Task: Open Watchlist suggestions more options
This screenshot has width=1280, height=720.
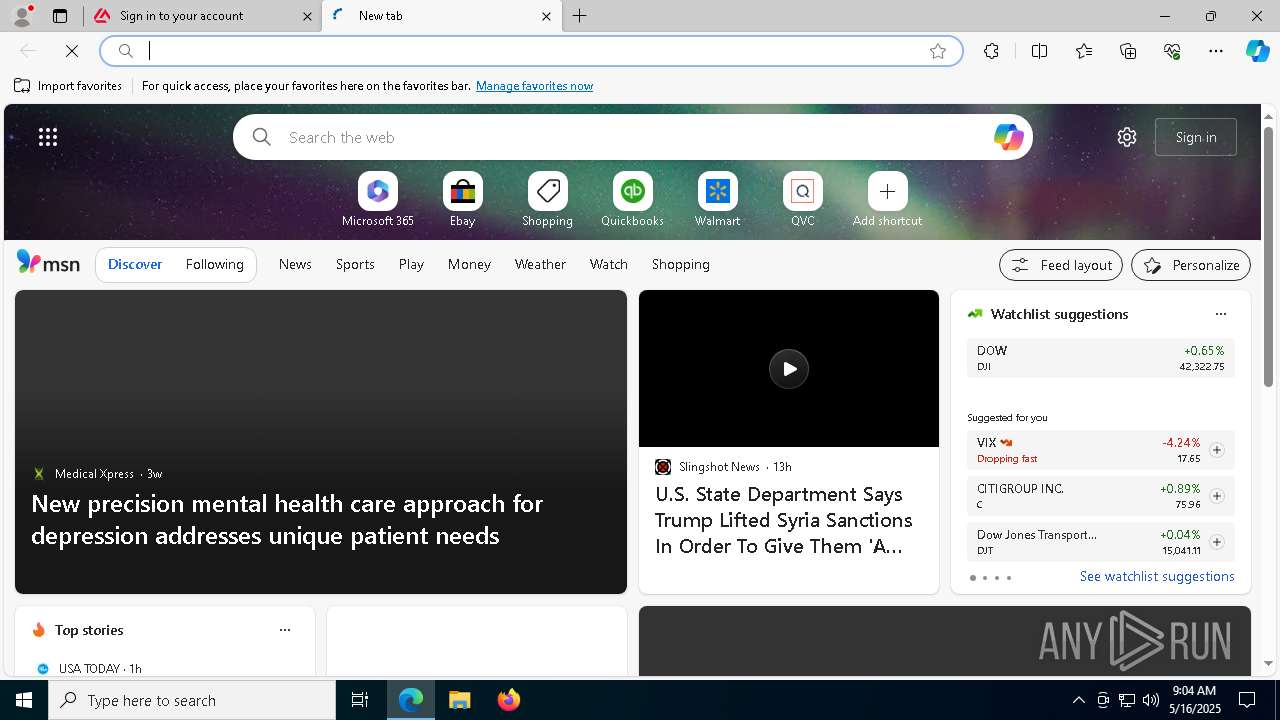Action: (1221, 314)
